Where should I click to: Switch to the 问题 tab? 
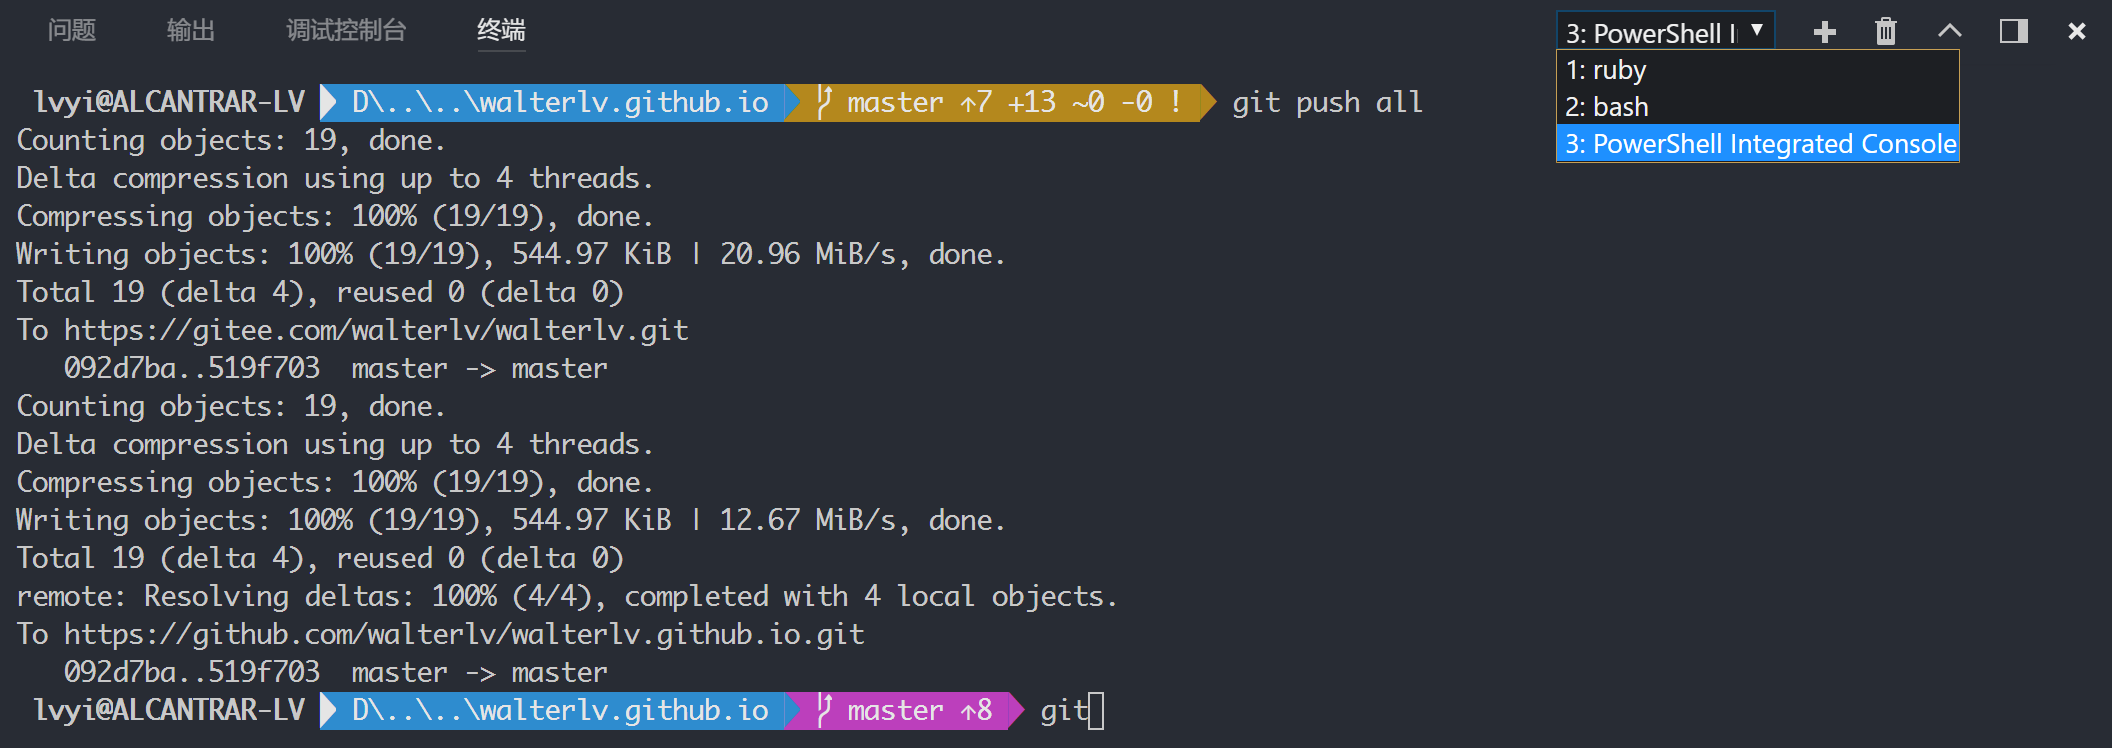(70, 31)
